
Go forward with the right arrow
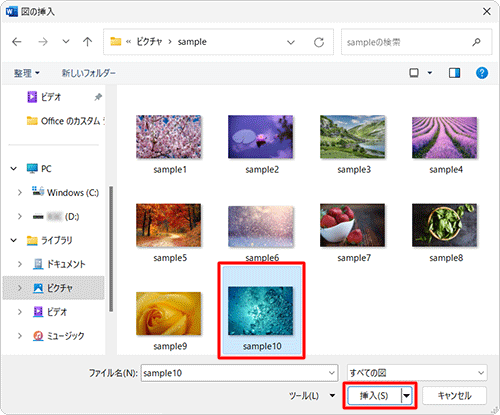(43, 42)
